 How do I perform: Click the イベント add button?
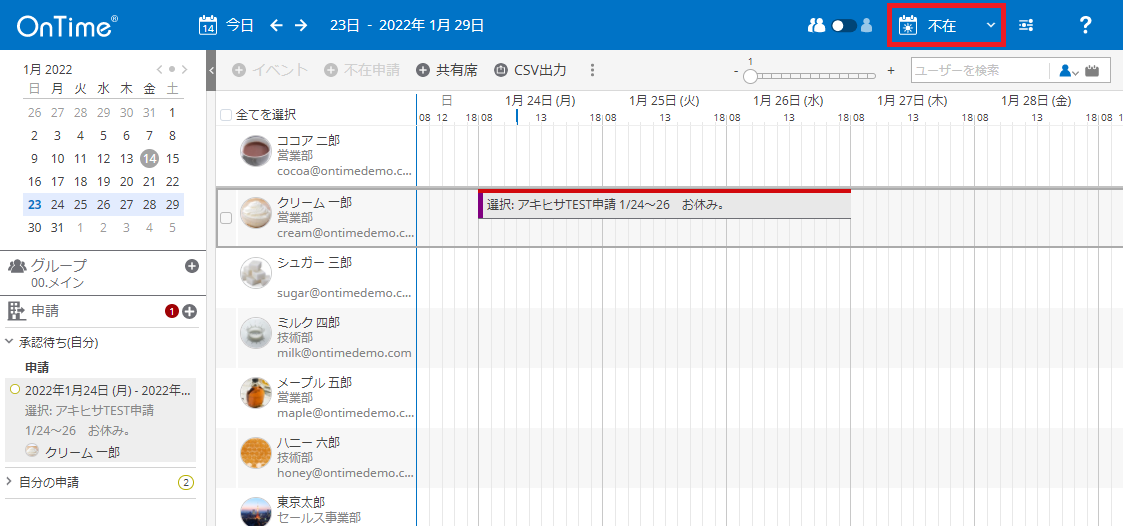click(270, 70)
